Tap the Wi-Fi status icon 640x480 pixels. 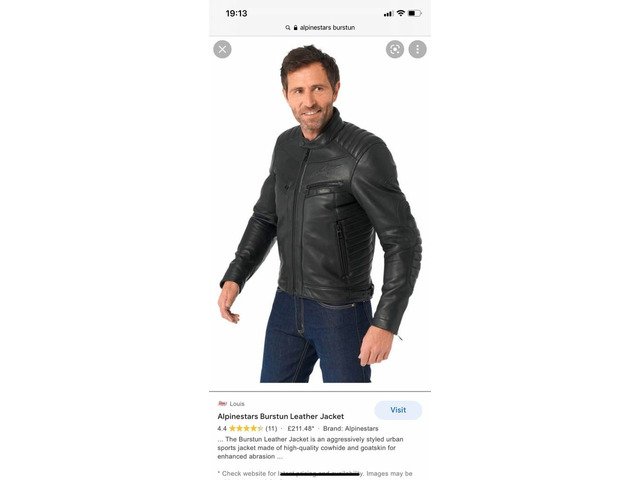[401, 13]
